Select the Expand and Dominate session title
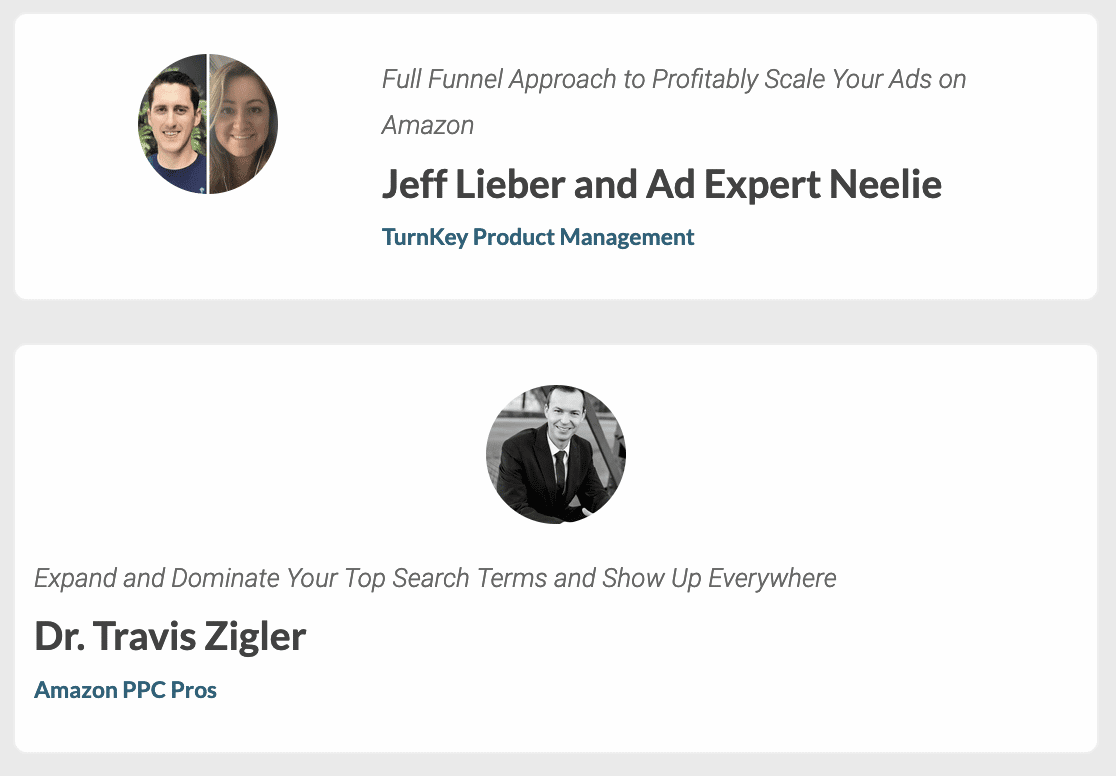The width and height of the screenshot is (1116, 776). 435,578
